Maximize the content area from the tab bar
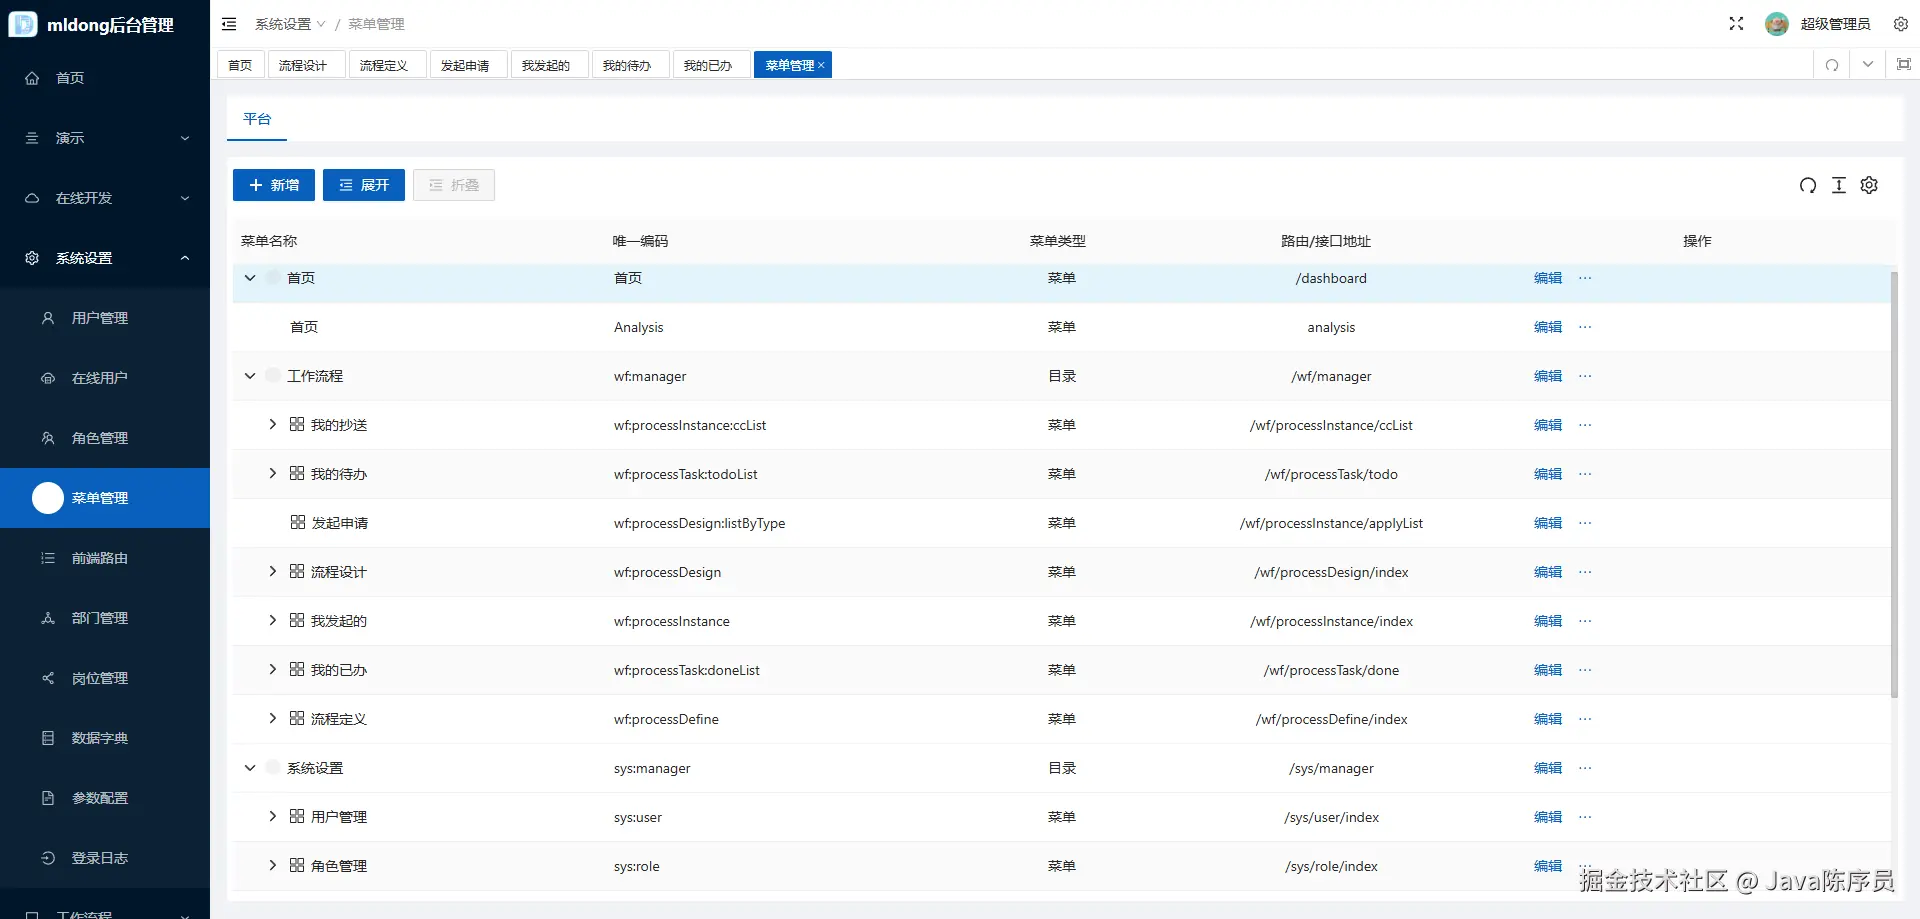This screenshot has height=919, width=1920. click(1904, 65)
